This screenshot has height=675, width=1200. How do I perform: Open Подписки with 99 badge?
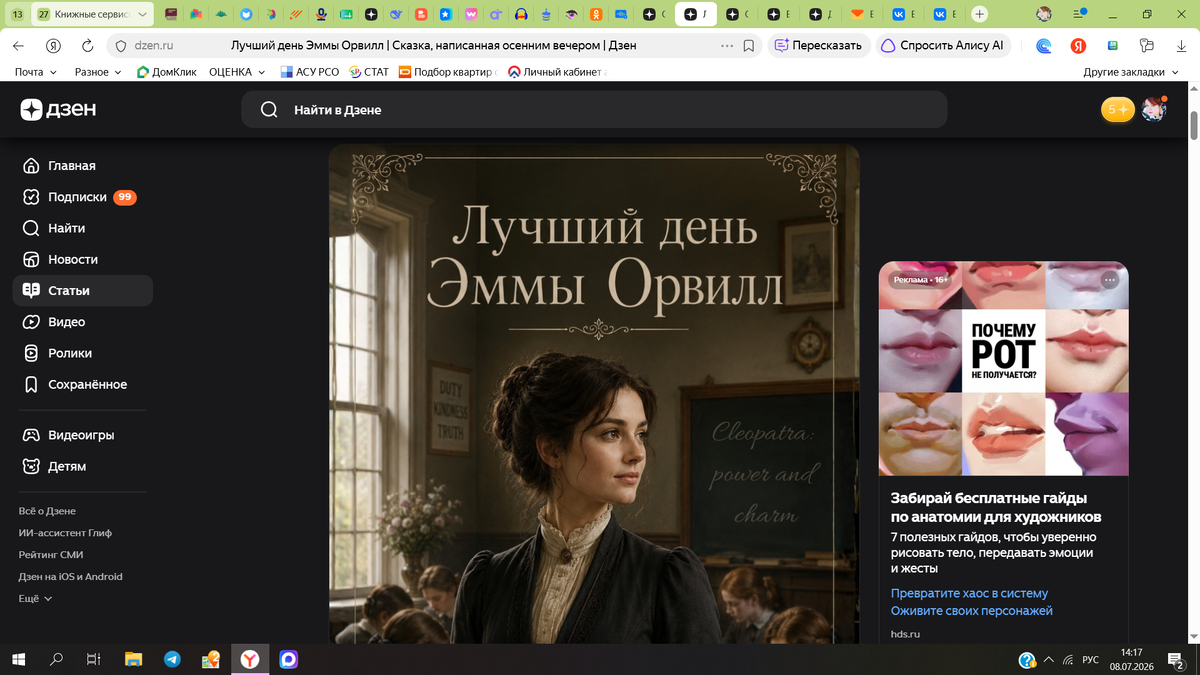click(79, 197)
